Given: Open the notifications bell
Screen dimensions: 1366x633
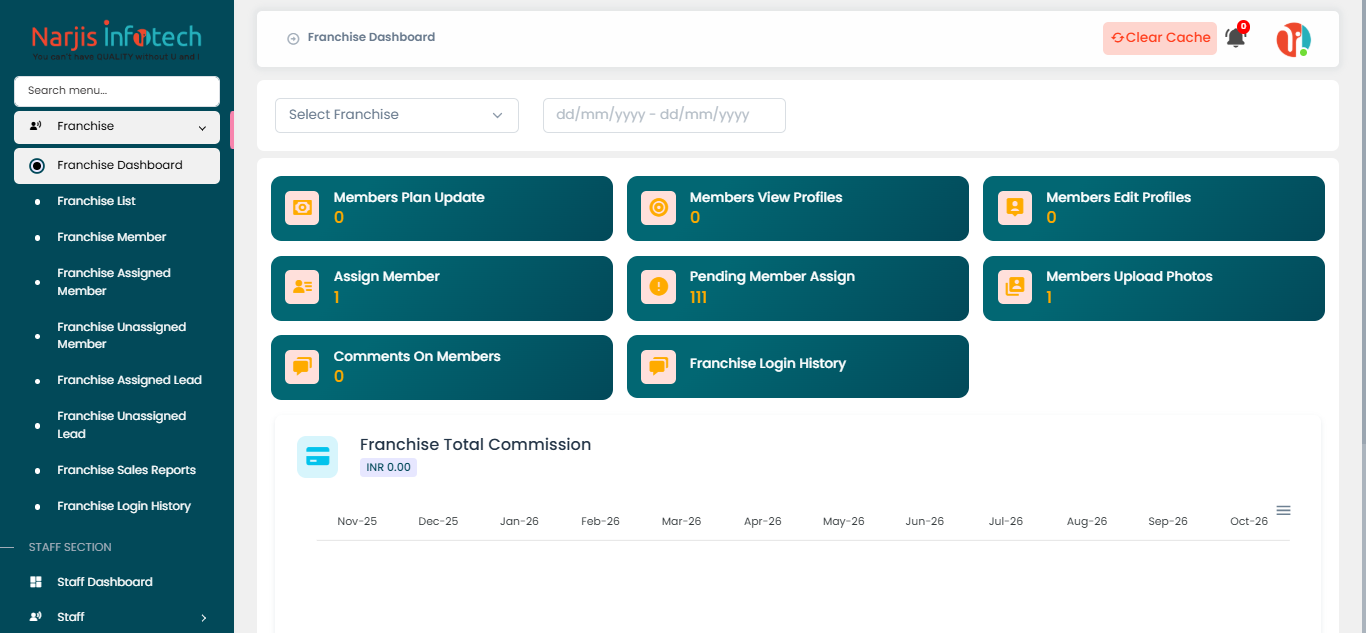Looking at the screenshot, I should (1236, 38).
